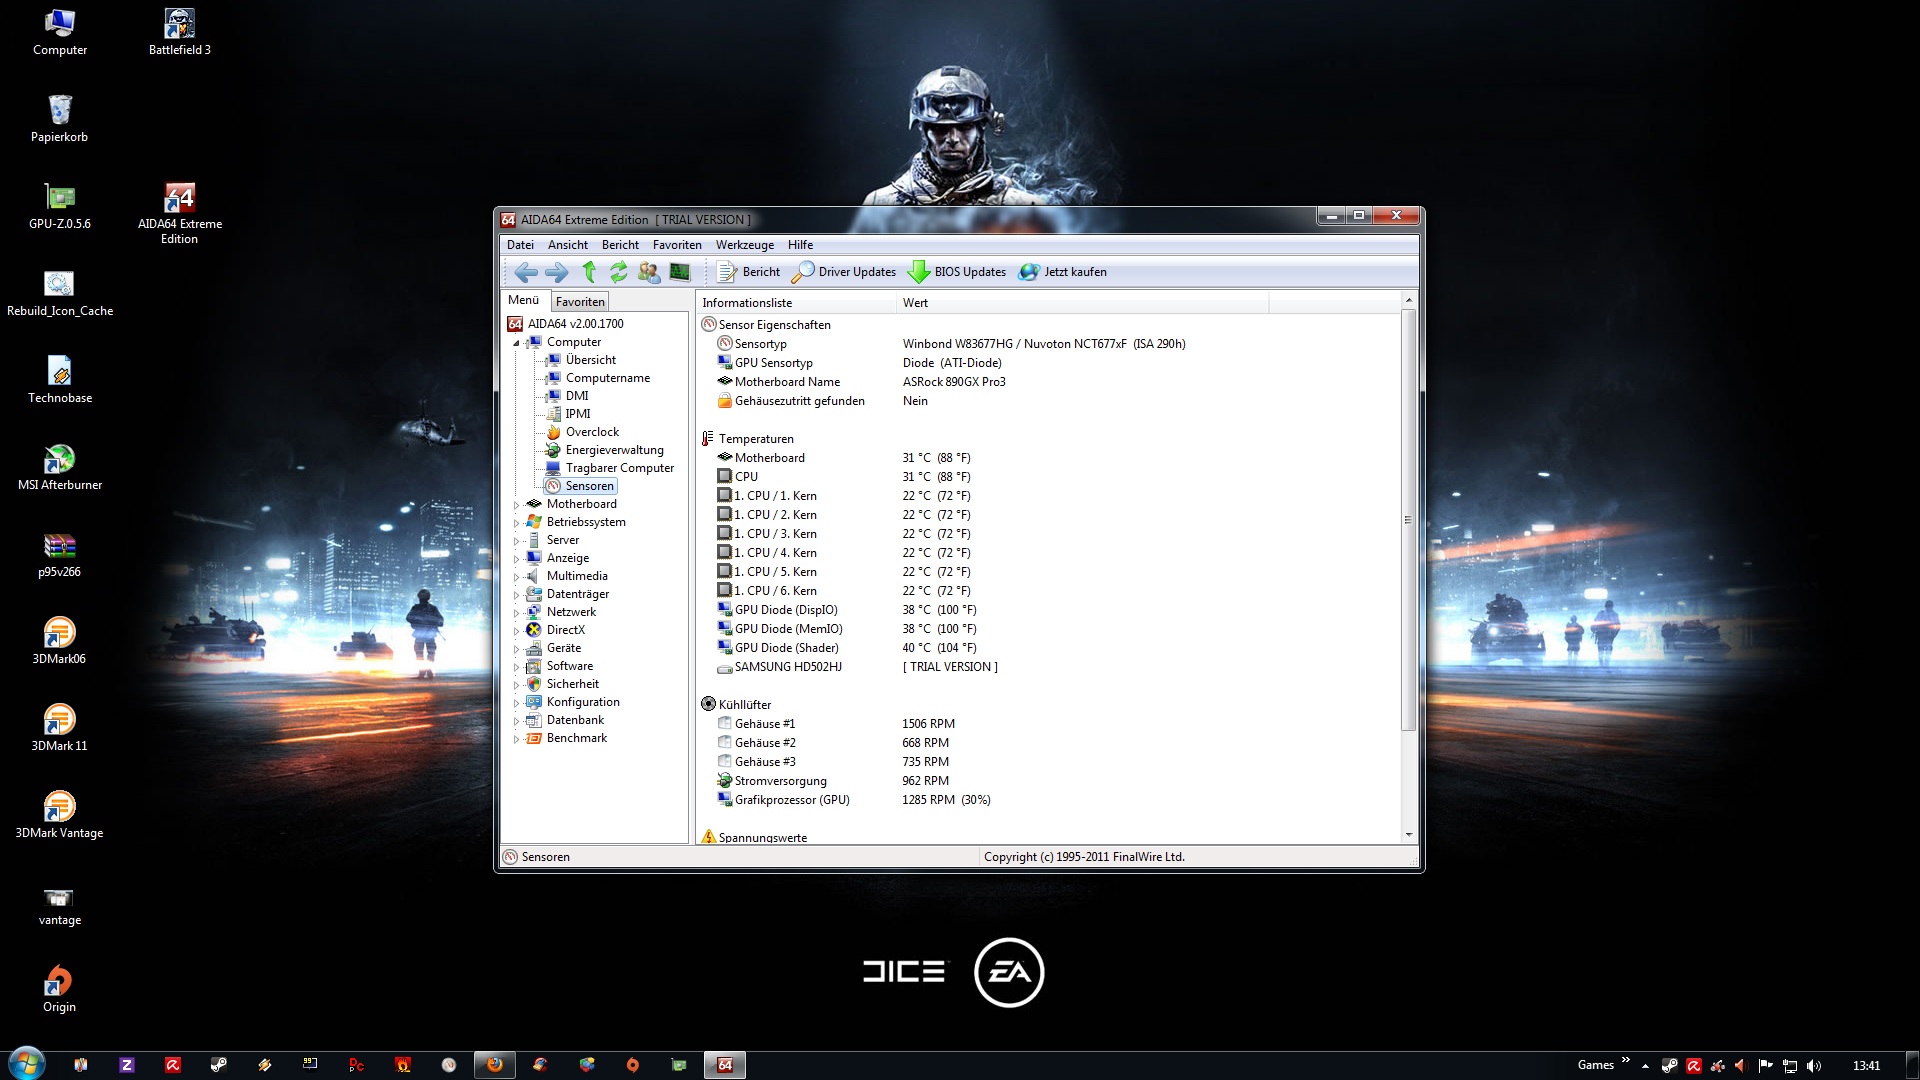1920x1080 pixels.
Task: Click the users toolbar icon
Action: point(649,272)
